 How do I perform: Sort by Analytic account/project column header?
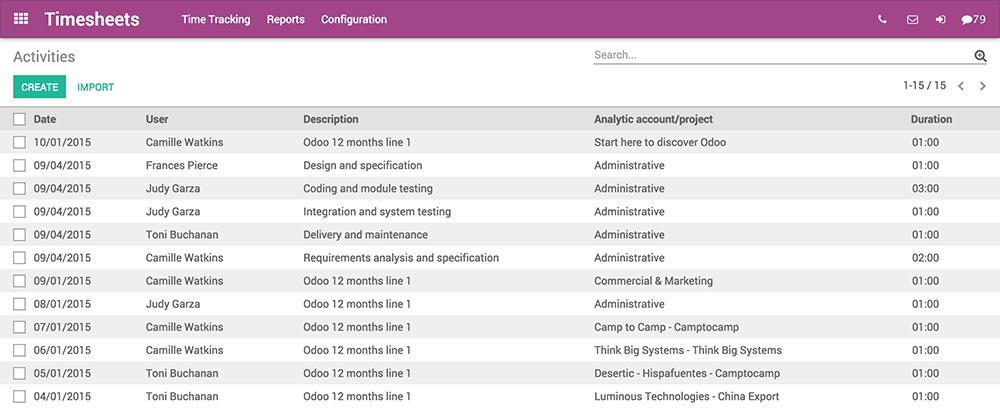click(x=654, y=119)
